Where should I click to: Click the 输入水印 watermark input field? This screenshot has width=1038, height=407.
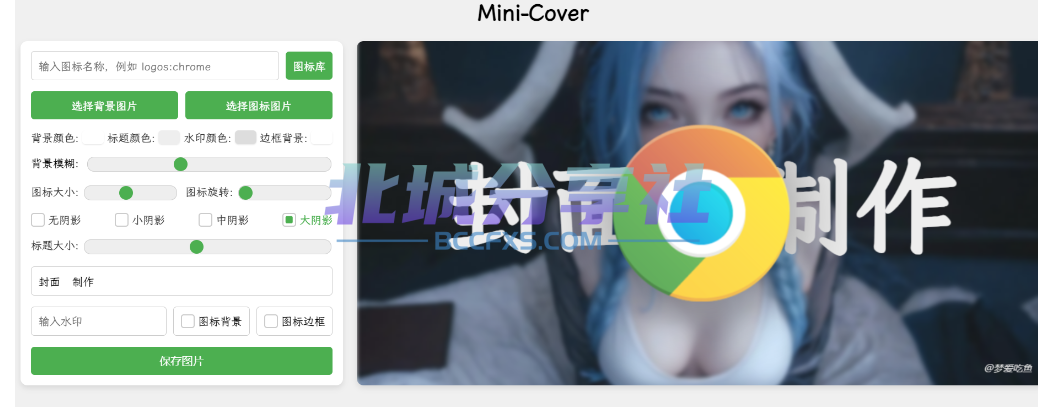coord(99,321)
